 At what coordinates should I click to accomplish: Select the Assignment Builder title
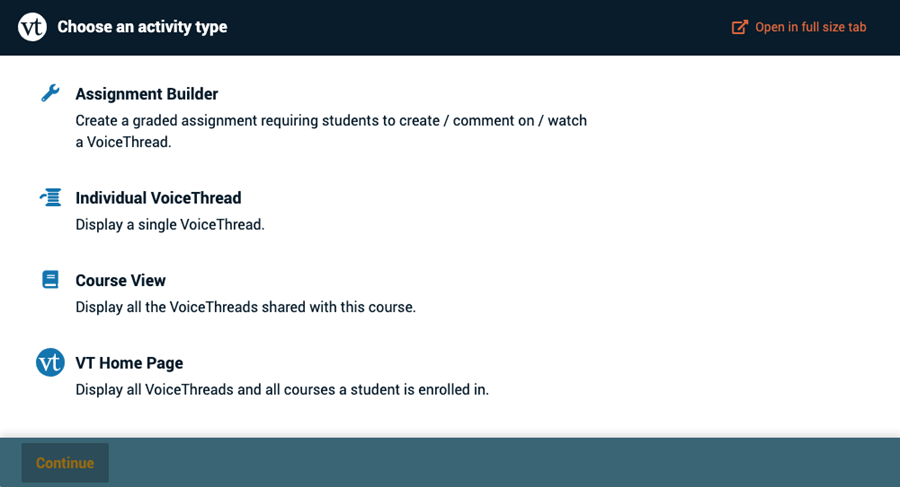coord(146,94)
